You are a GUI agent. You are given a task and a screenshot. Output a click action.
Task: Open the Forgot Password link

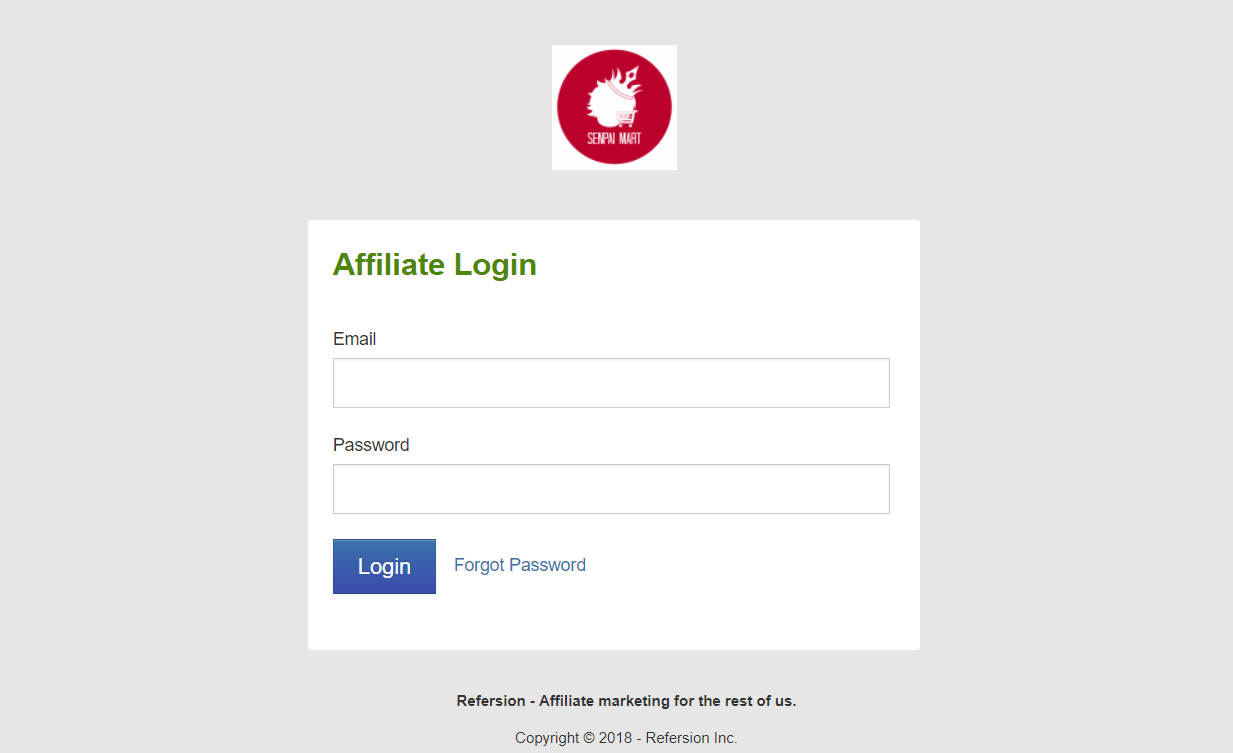point(520,565)
